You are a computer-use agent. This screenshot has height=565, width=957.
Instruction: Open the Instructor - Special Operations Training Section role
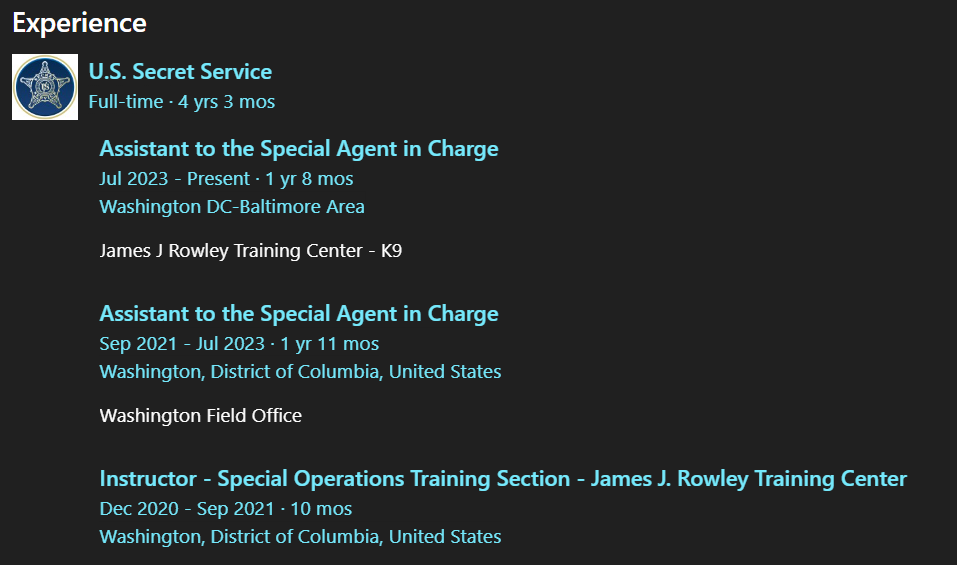[x=503, y=479]
